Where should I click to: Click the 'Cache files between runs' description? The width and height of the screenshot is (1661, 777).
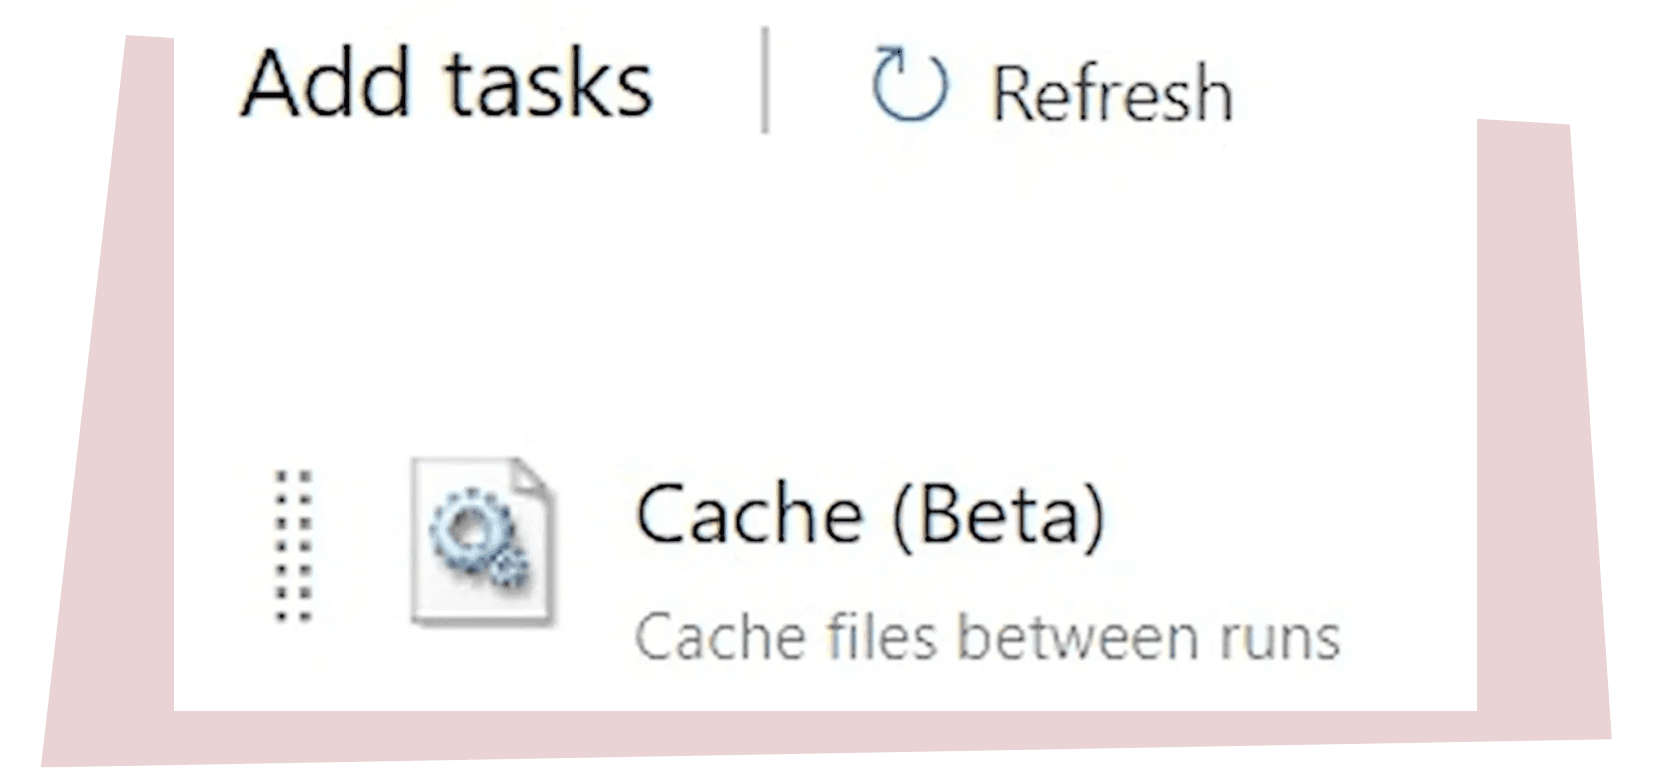pyautogui.click(x=987, y=637)
